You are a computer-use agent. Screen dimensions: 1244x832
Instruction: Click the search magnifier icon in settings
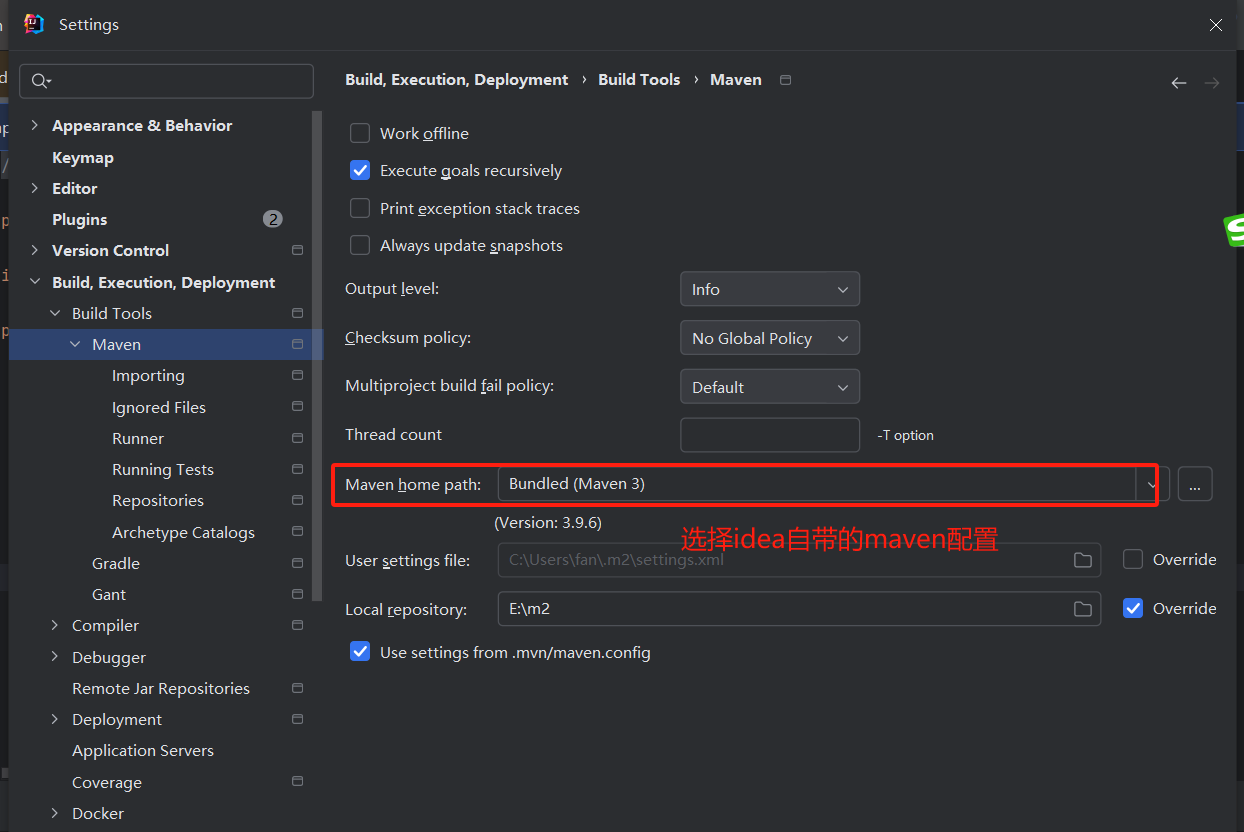coord(40,82)
